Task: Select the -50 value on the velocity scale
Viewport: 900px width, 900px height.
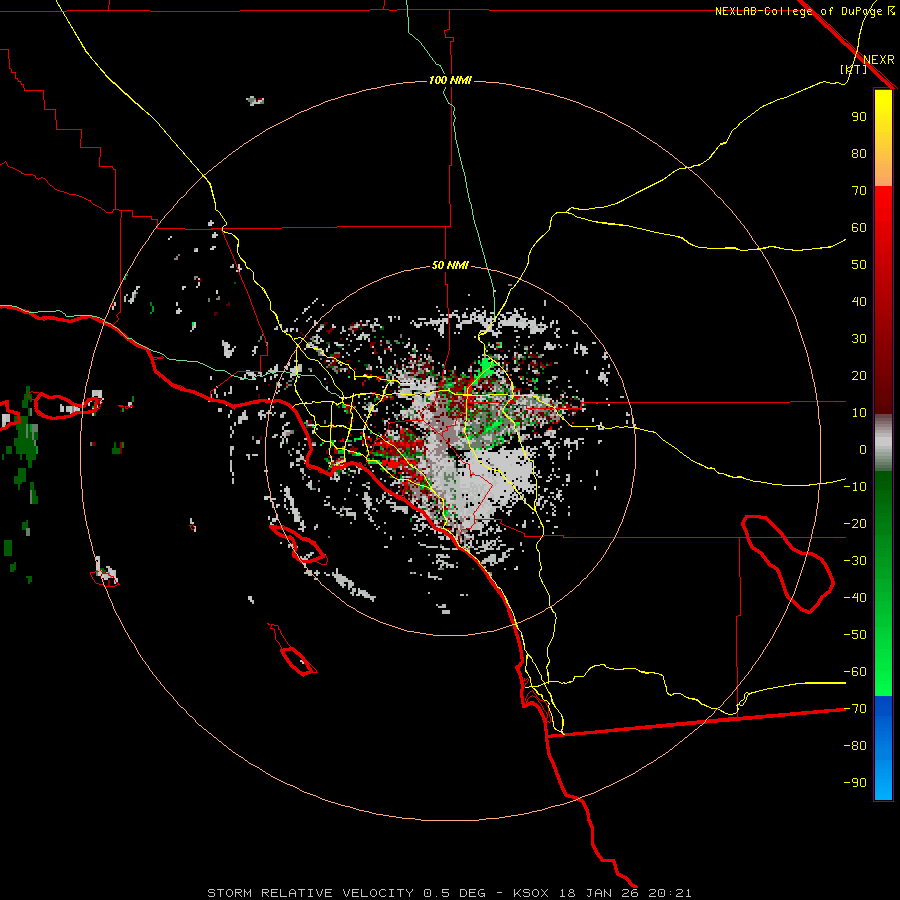Action: tap(855, 635)
